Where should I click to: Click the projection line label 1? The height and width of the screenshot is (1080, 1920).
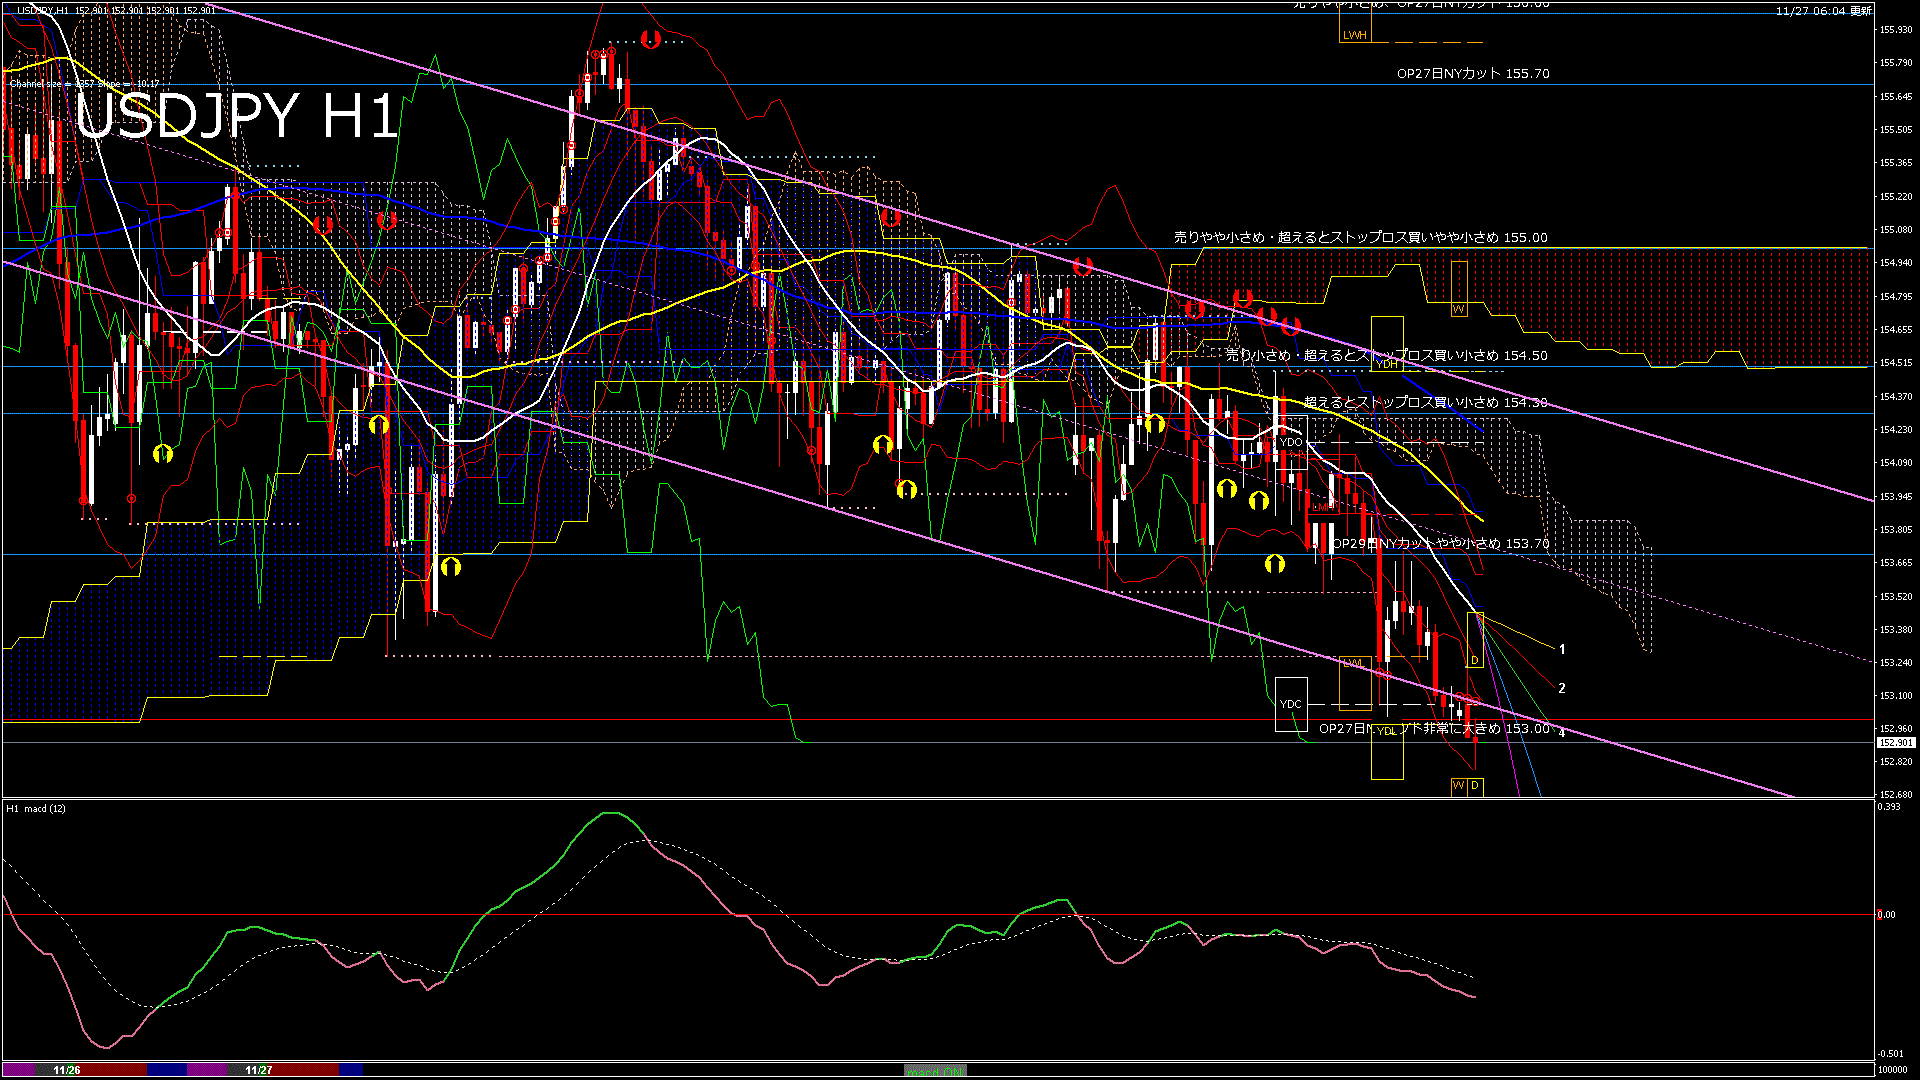1562,650
